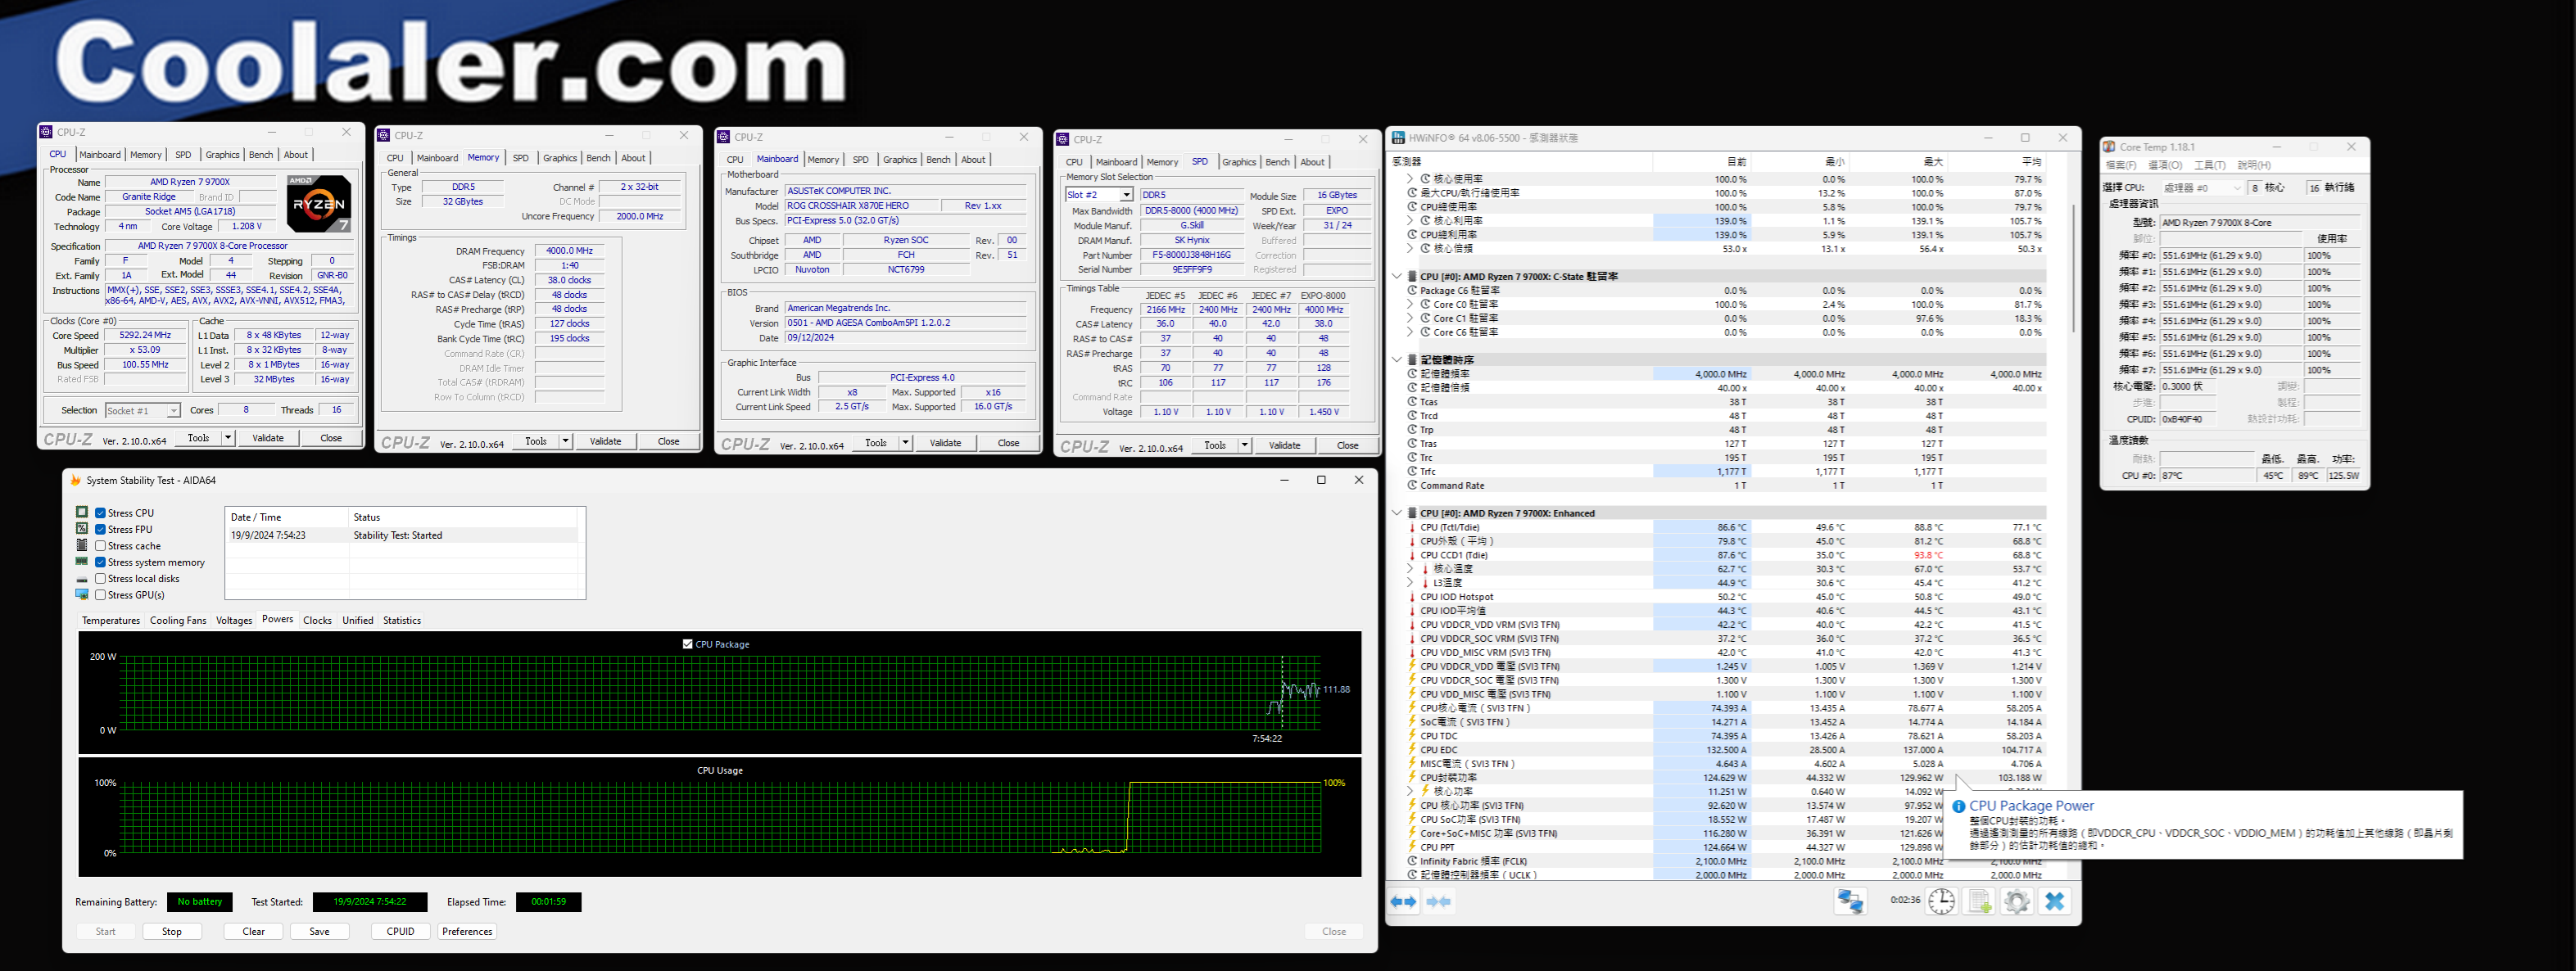Viewport: 2576px width, 971px height.
Task: Click clock icon beside Infinity Fabric FCLK row
Action: (x=1412, y=861)
